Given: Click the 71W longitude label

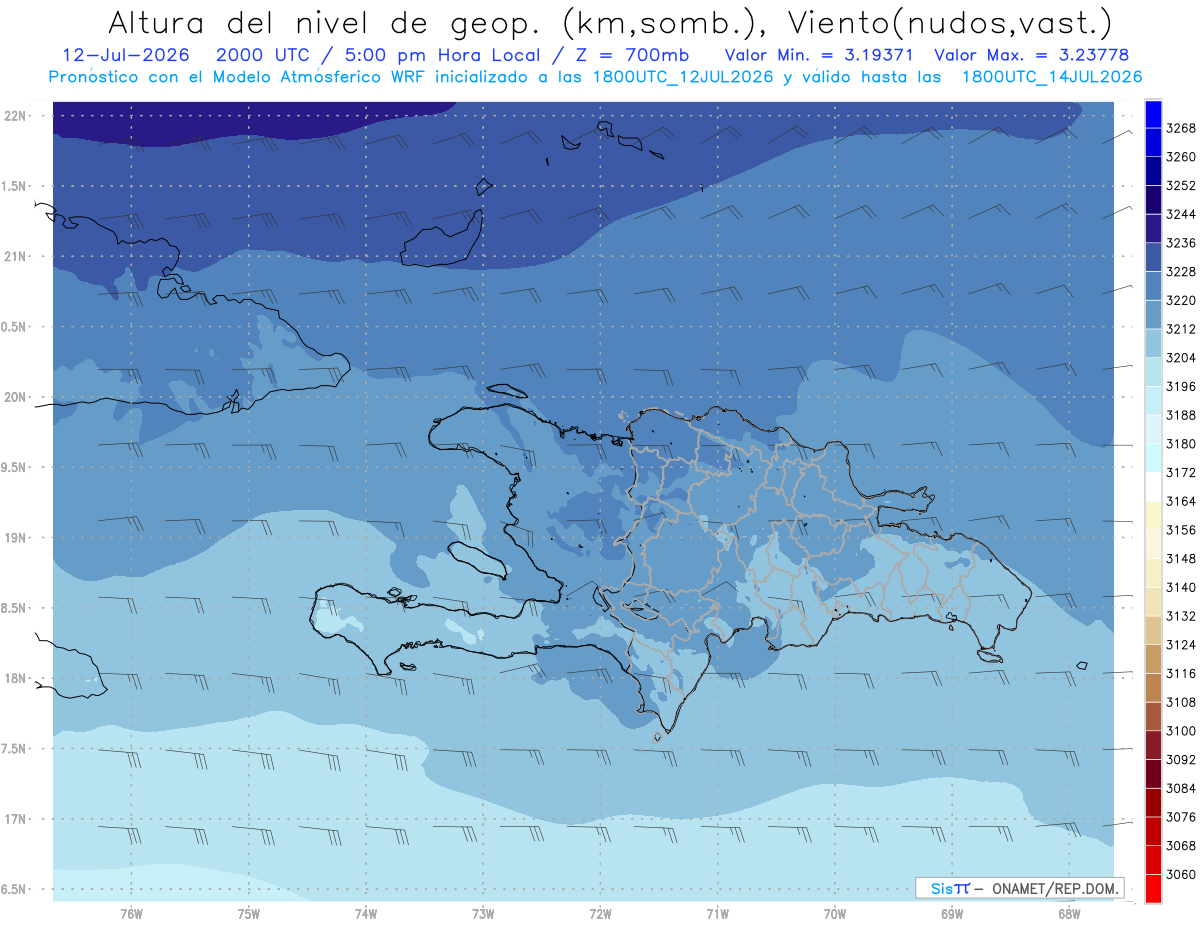Looking at the screenshot, I should pos(717,913).
